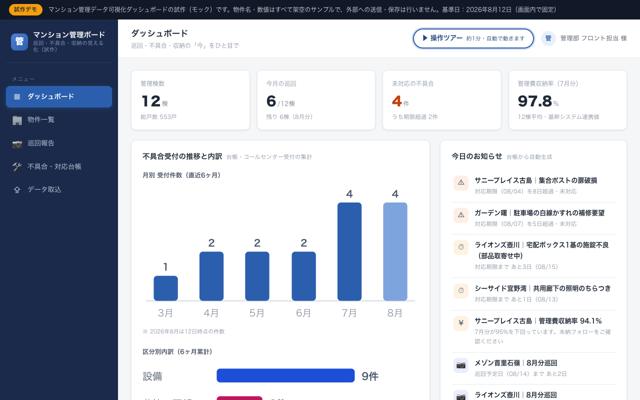Open 巡回報告 in the sidebar menu
Viewport: 640px width, 400px height.
click(x=59, y=143)
